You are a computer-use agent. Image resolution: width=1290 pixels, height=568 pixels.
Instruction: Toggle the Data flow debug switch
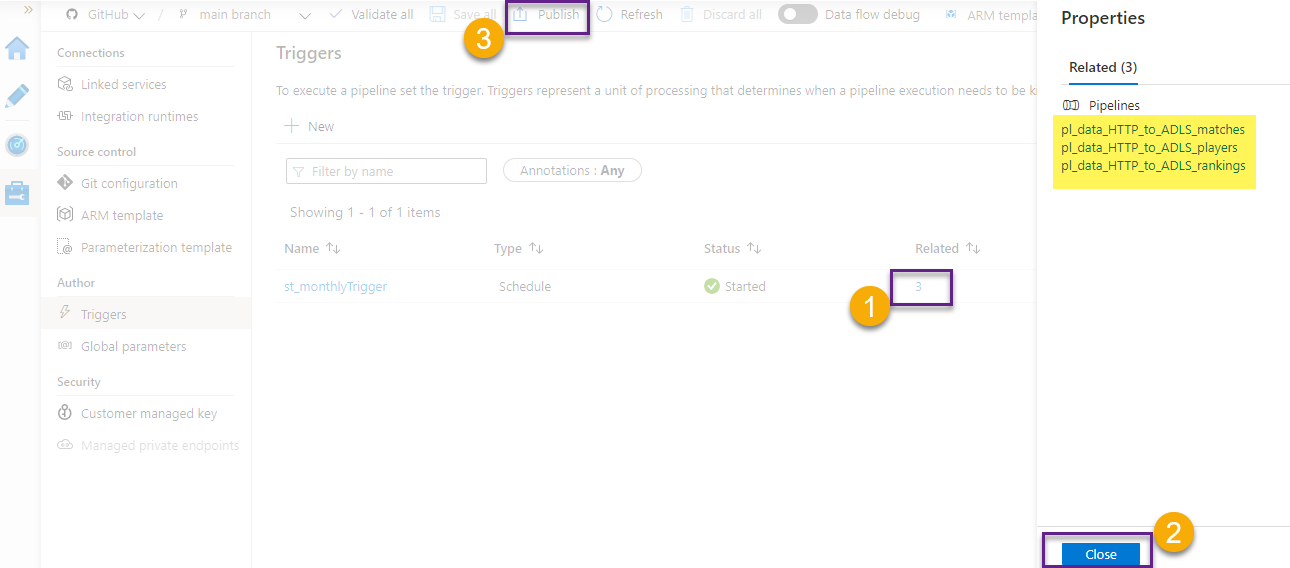pos(797,15)
